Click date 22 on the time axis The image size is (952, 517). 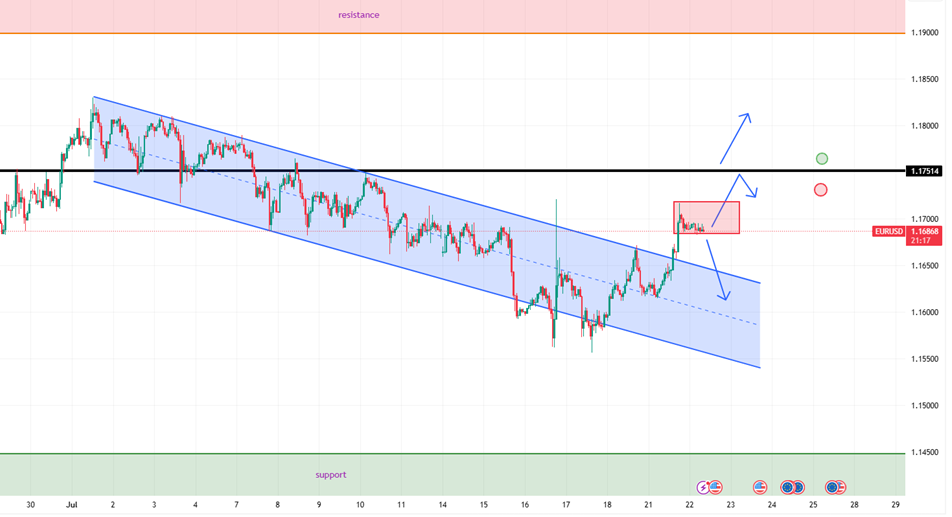(x=690, y=505)
